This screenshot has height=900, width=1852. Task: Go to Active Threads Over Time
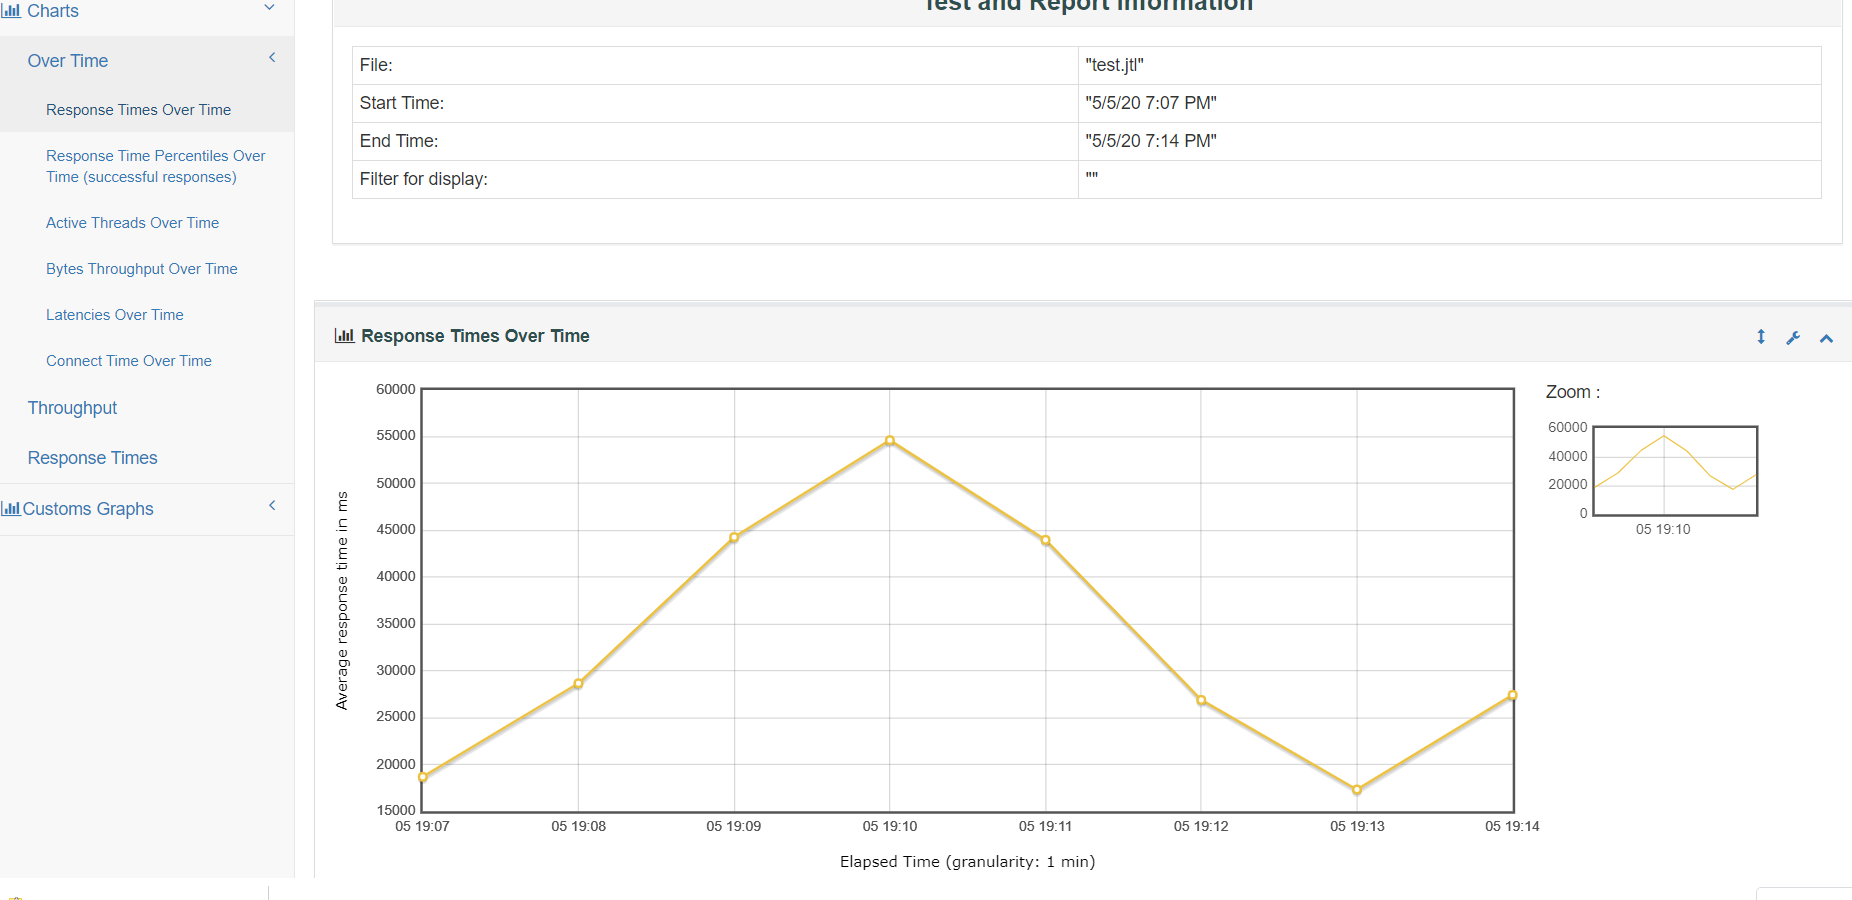tap(132, 223)
